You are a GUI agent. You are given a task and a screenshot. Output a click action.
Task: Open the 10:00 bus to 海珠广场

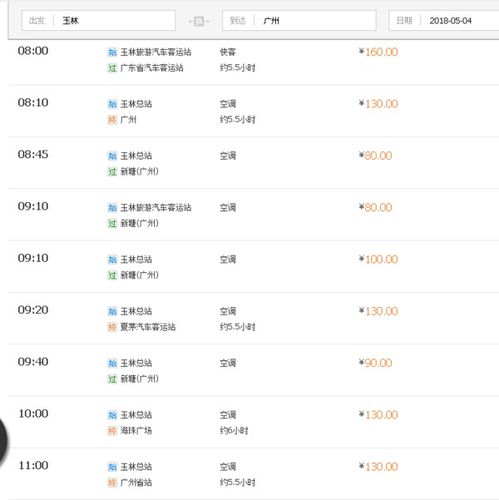point(253,422)
